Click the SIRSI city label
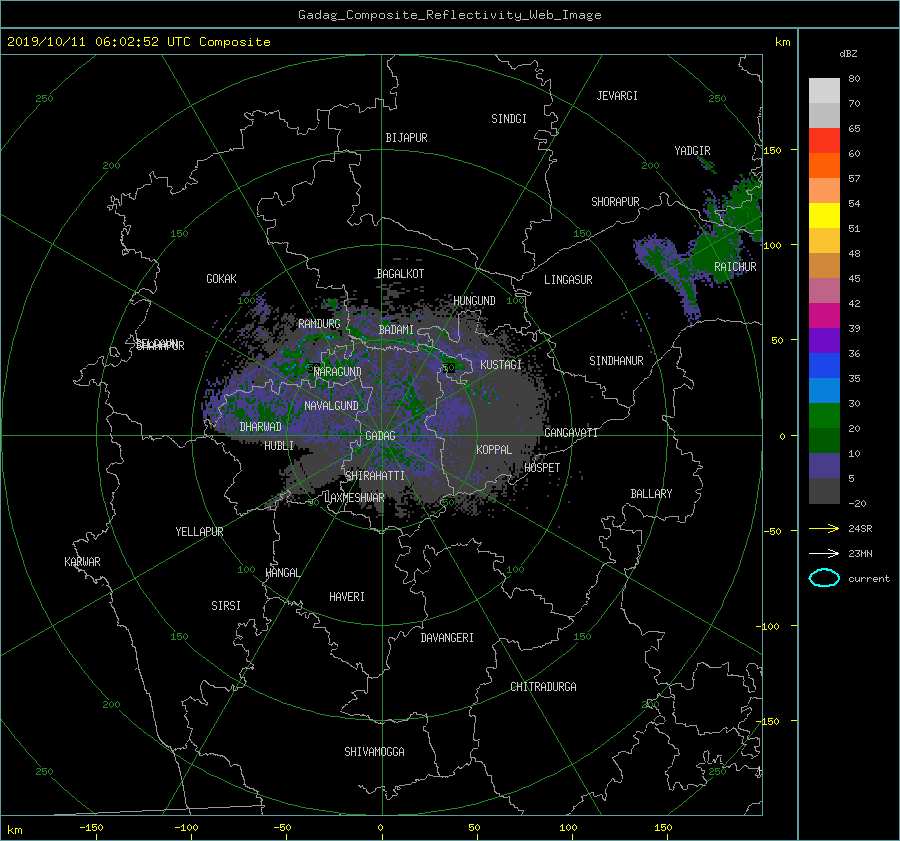900x841 pixels. point(226,606)
